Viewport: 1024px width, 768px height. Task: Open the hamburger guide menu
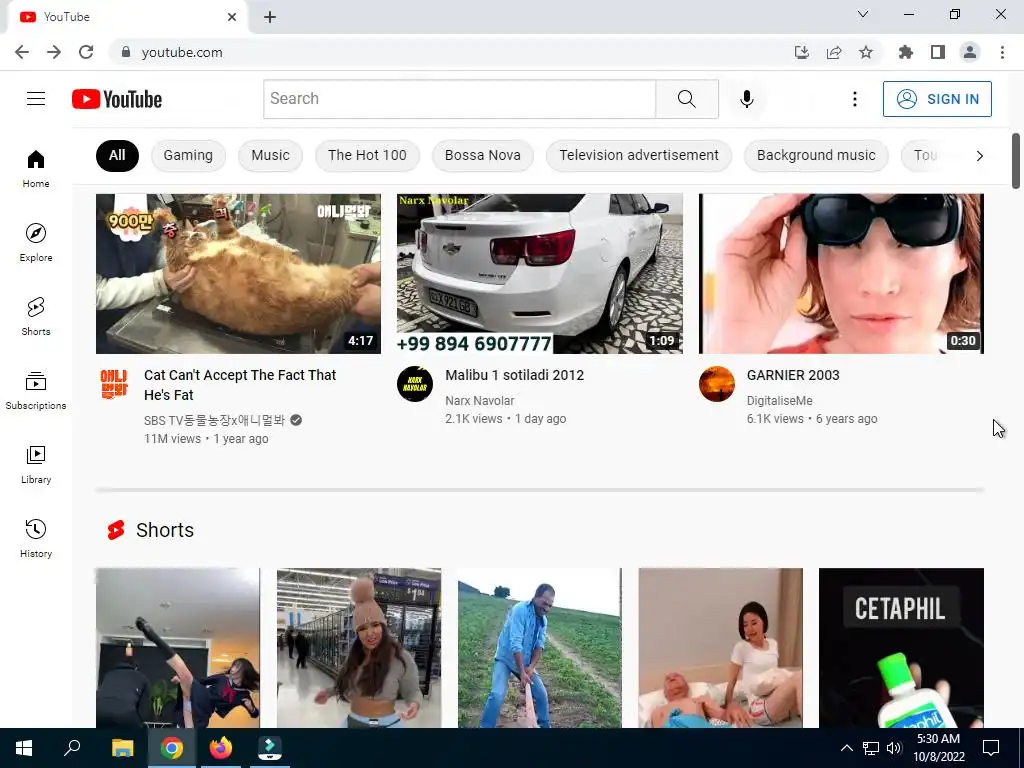pyautogui.click(x=36, y=99)
